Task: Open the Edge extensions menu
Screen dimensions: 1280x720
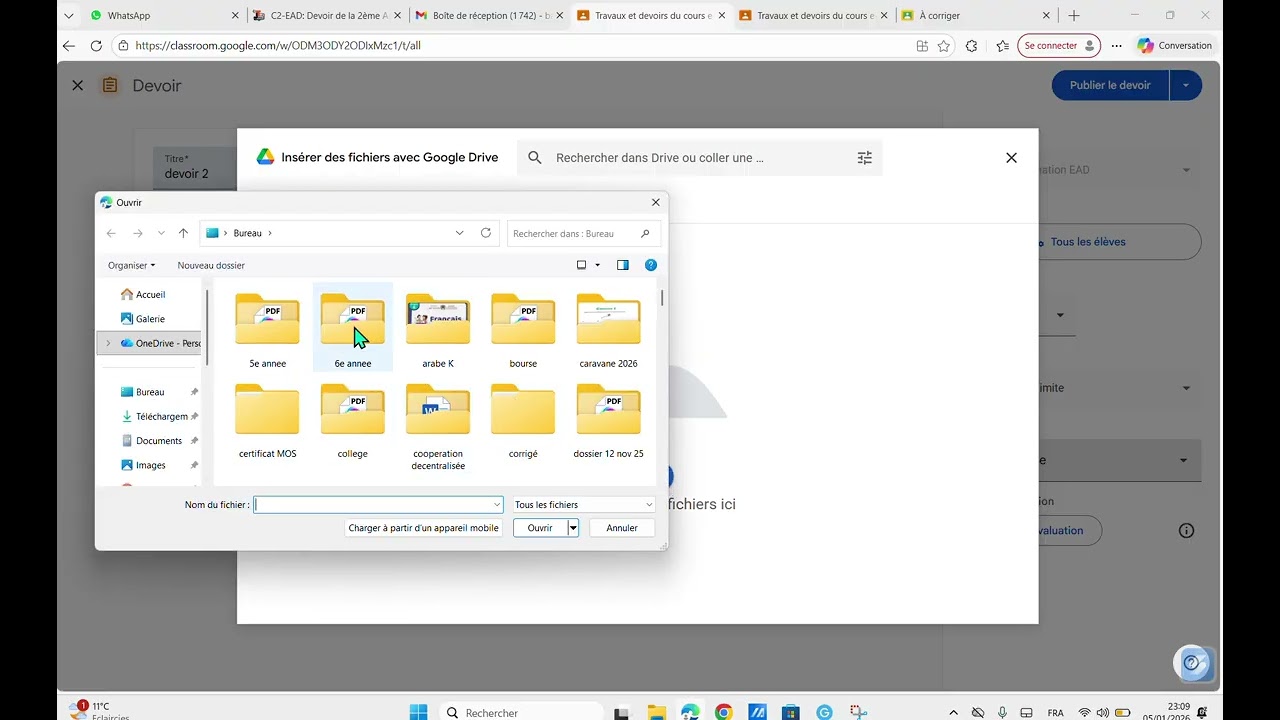Action: tap(971, 46)
